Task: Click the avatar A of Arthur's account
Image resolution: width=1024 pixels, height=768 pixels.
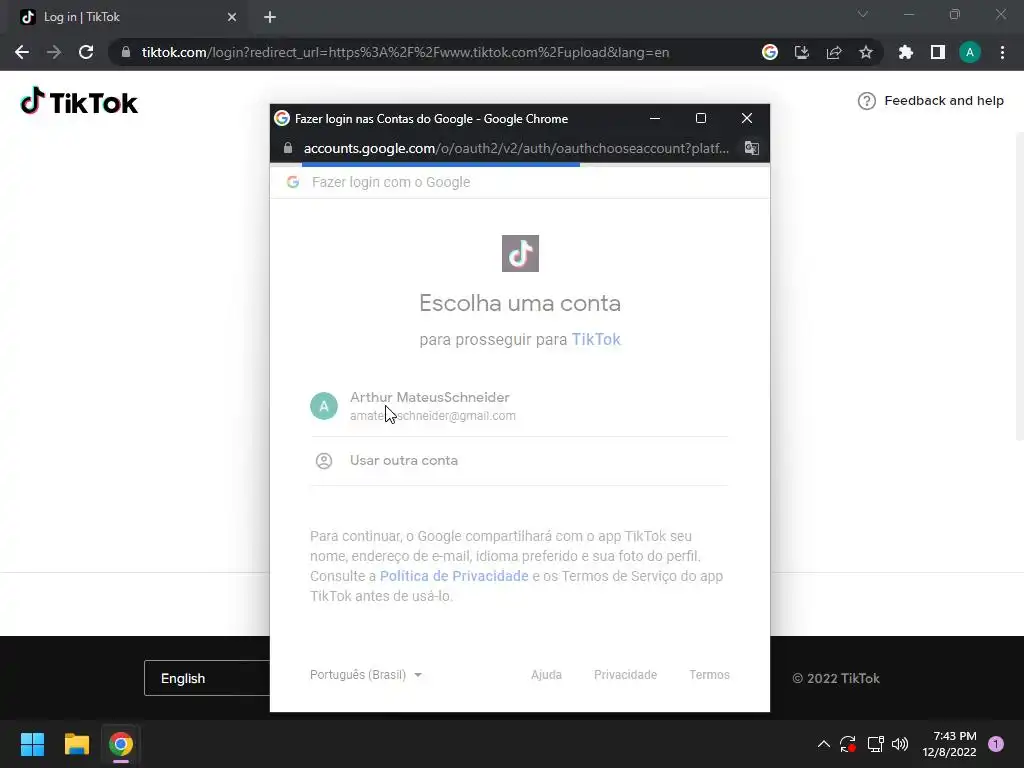Action: coord(324,406)
